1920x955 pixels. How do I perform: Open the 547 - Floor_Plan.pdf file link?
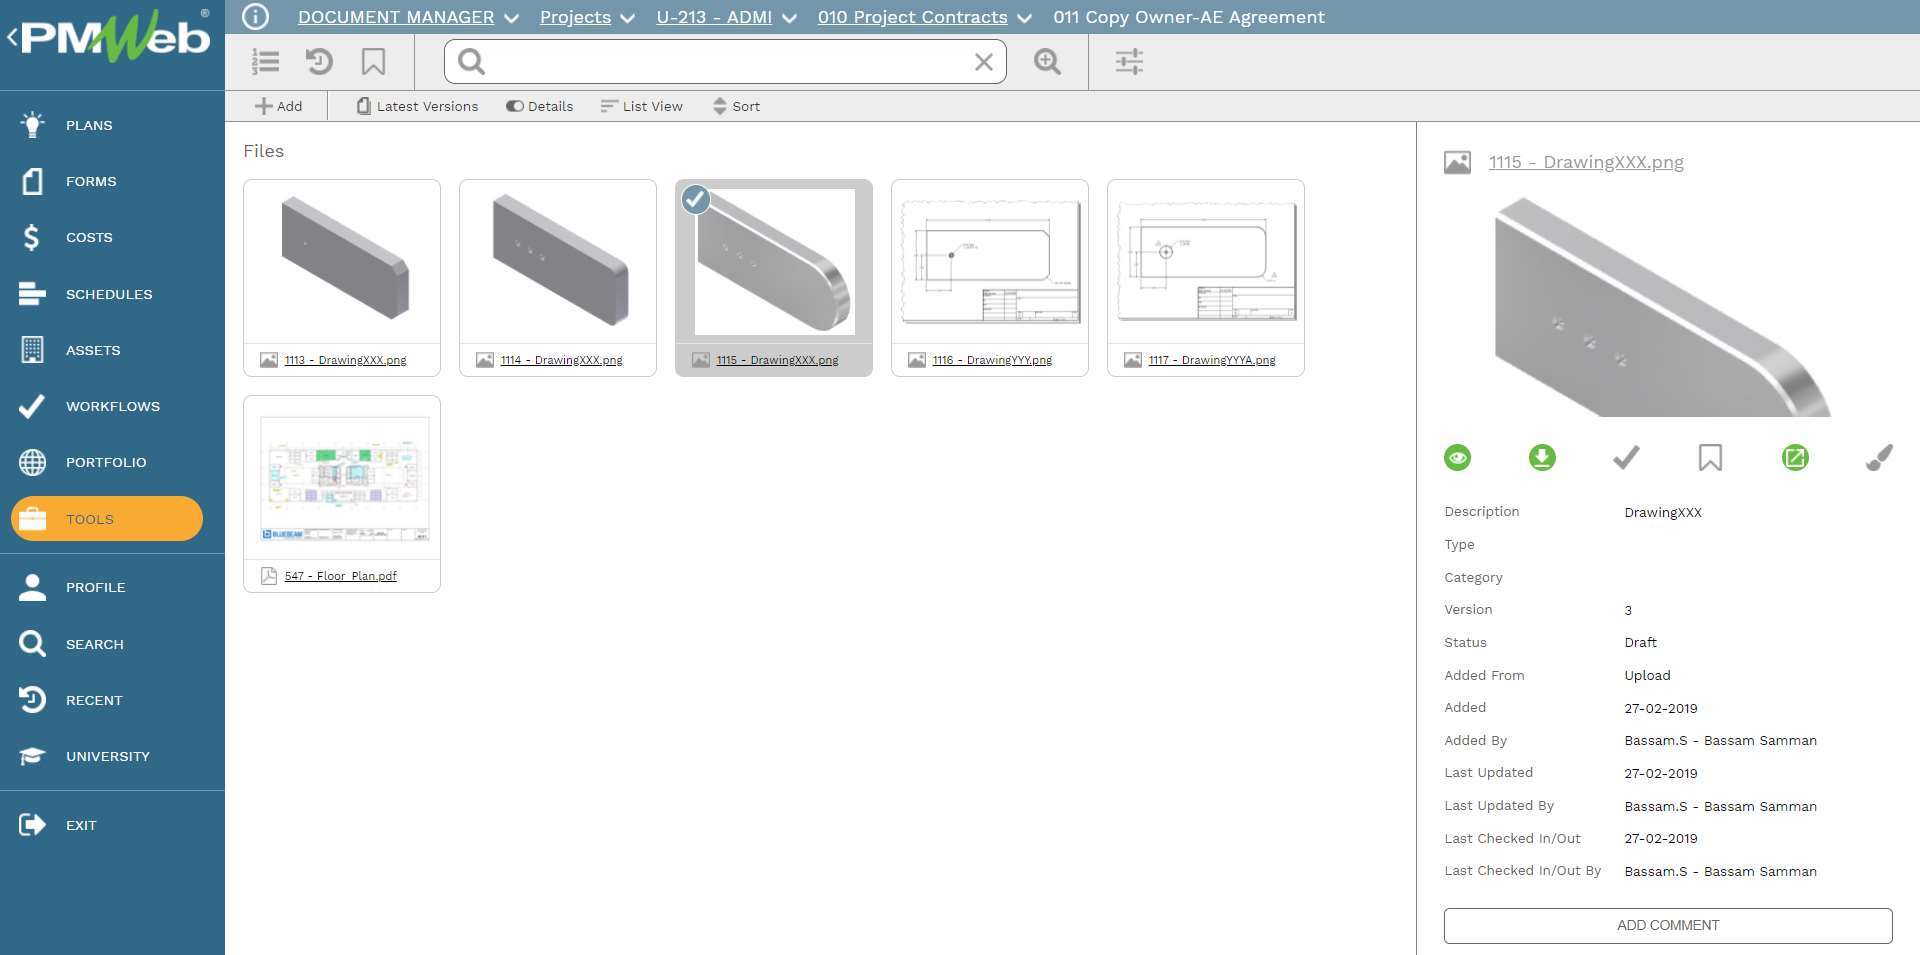point(340,576)
